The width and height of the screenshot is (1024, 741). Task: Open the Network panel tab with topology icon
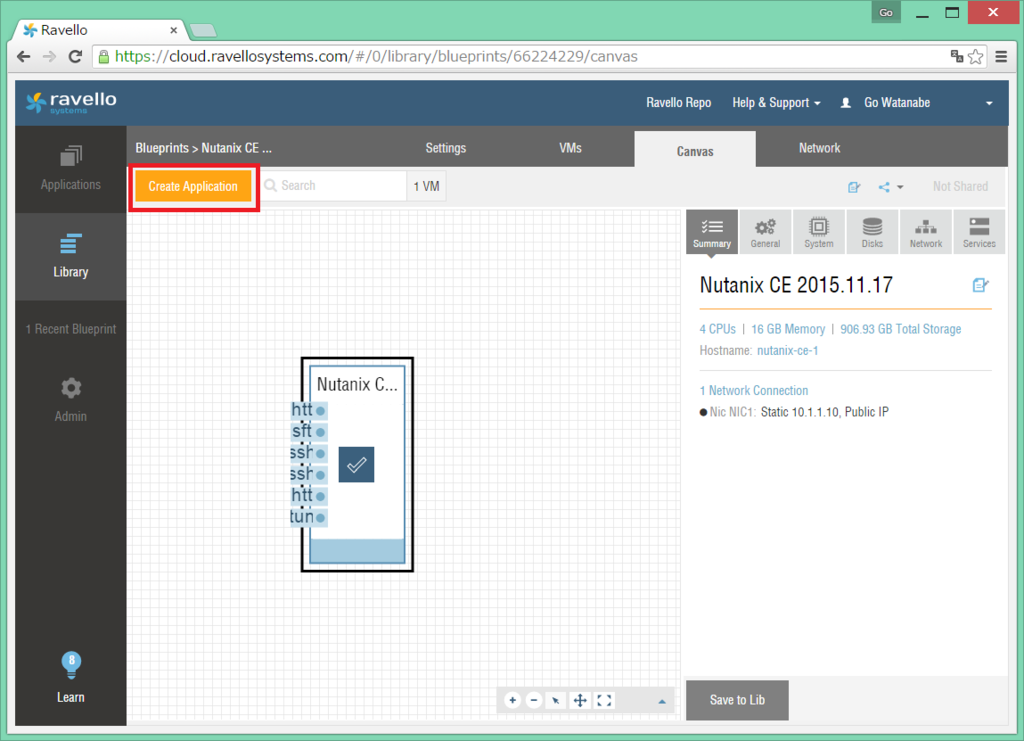coord(926,232)
